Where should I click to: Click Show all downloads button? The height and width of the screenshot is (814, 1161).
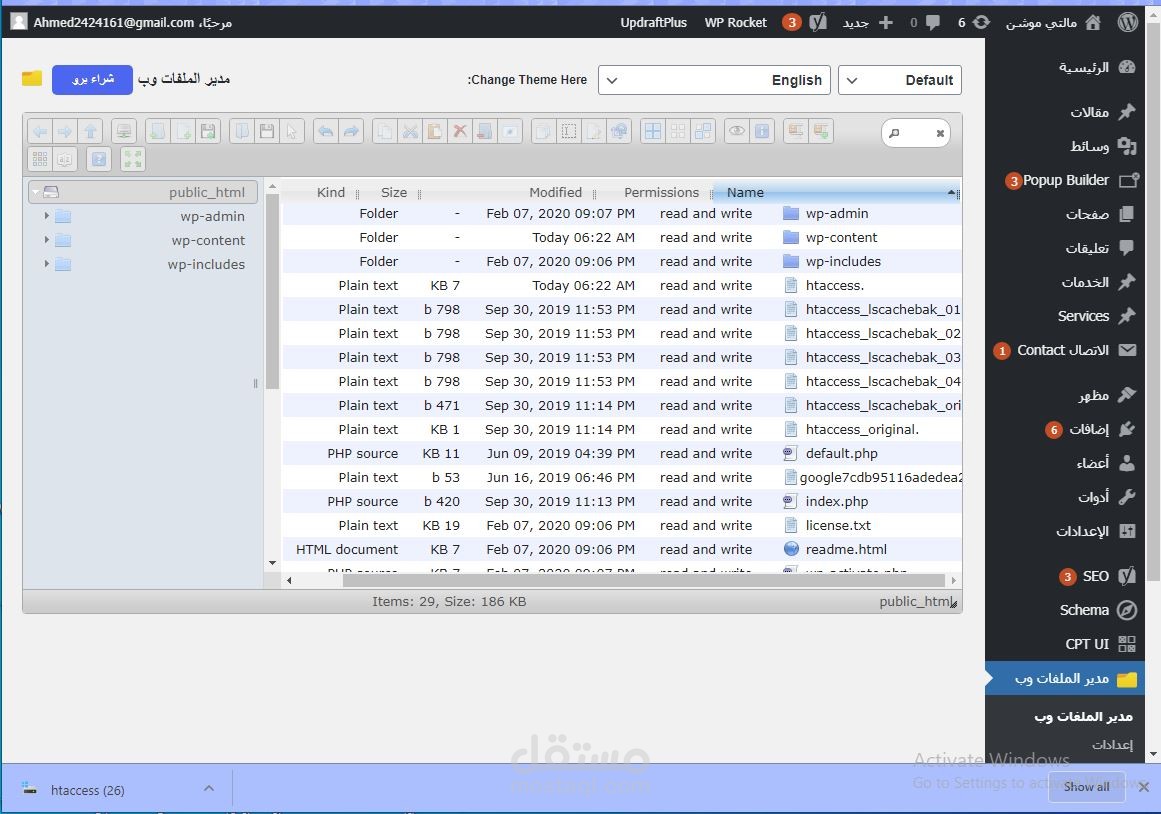pyautogui.click(x=1086, y=787)
